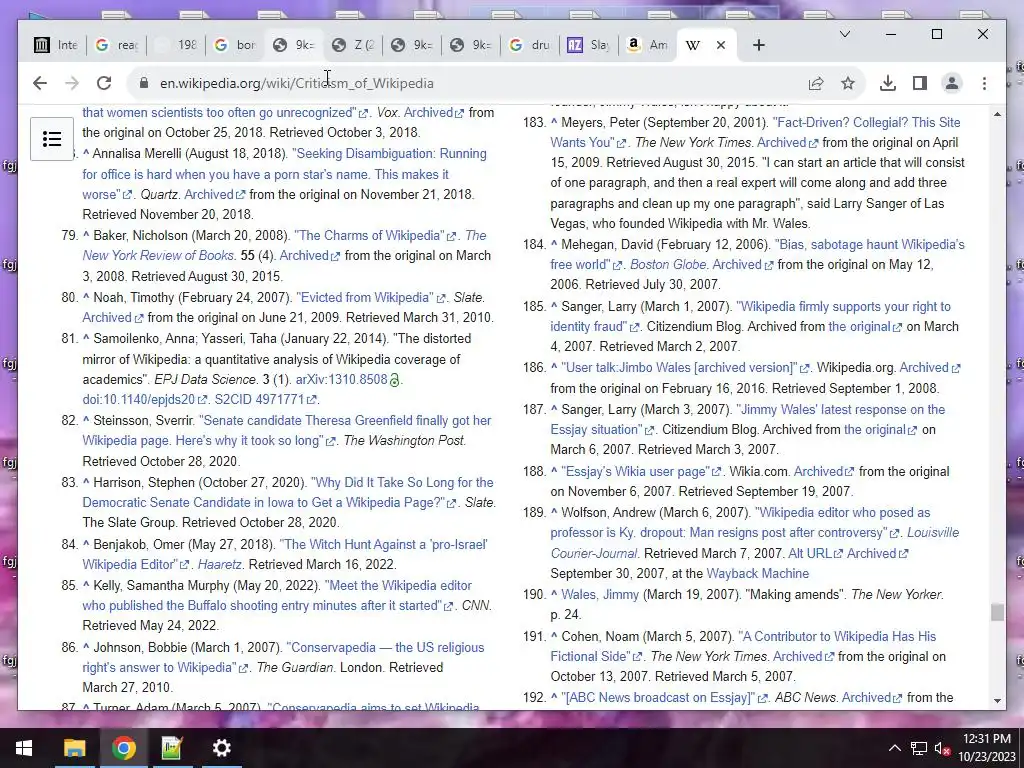Image resolution: width=1024 pixels, height=768 pixels.
Task: Jump back via caret of reference 184
Action: tap(554, 244)
